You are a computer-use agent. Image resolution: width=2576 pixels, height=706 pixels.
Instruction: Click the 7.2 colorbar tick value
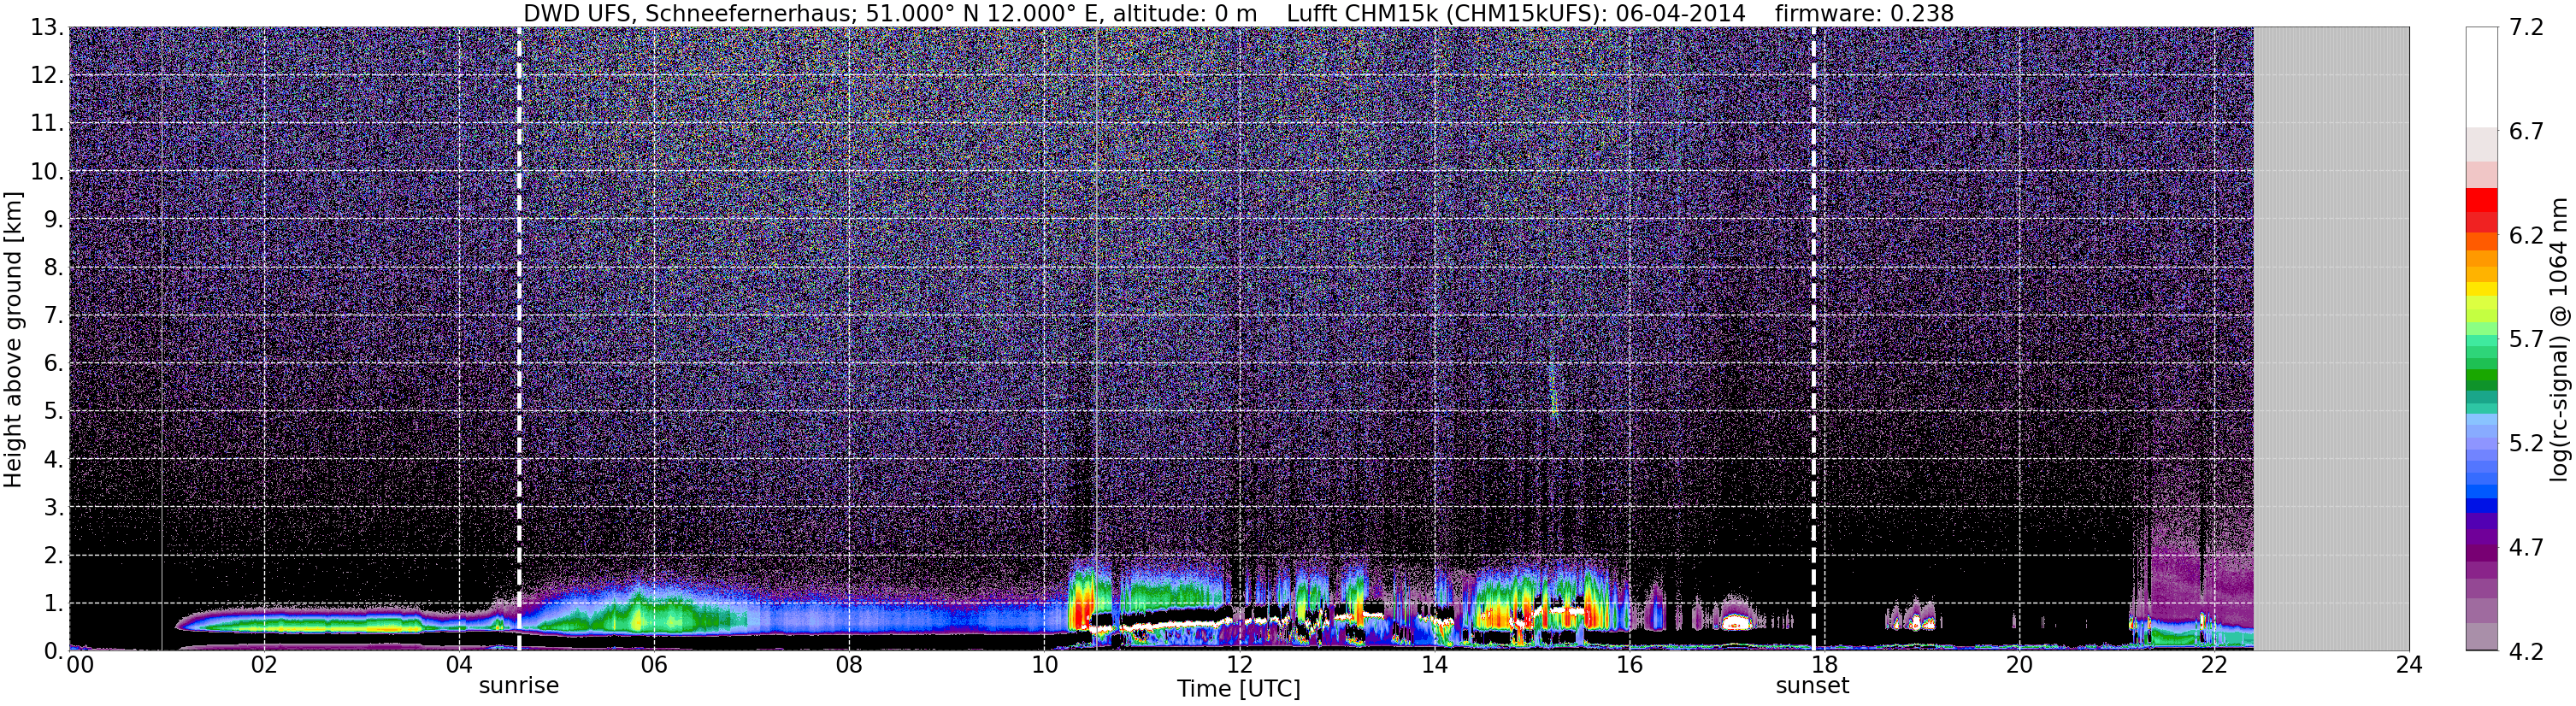click(2526, 28)
